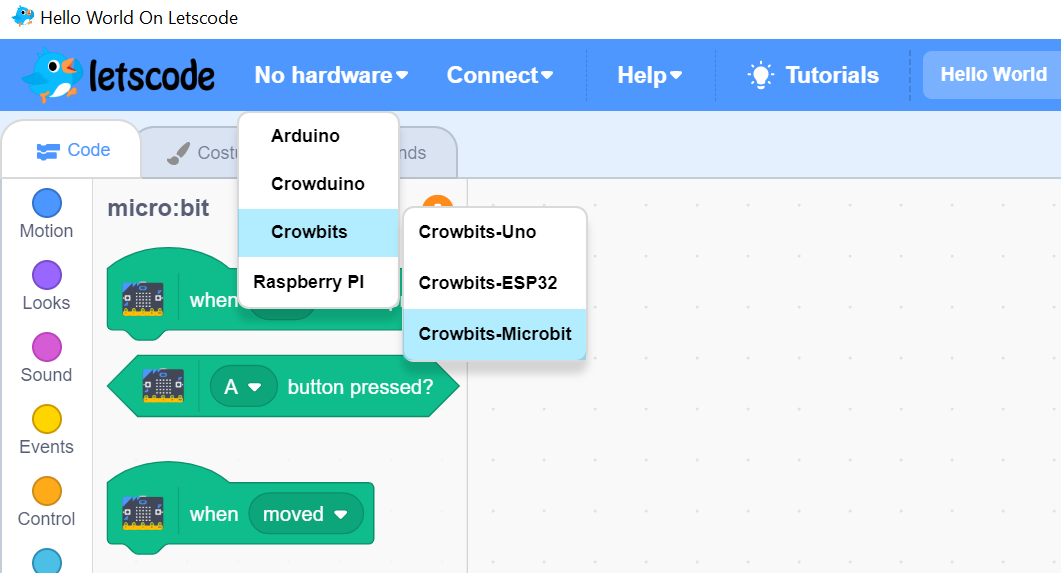Select the light blue category circle below Control
Viewport: 1061px width, 573px height.
(47, 561)
